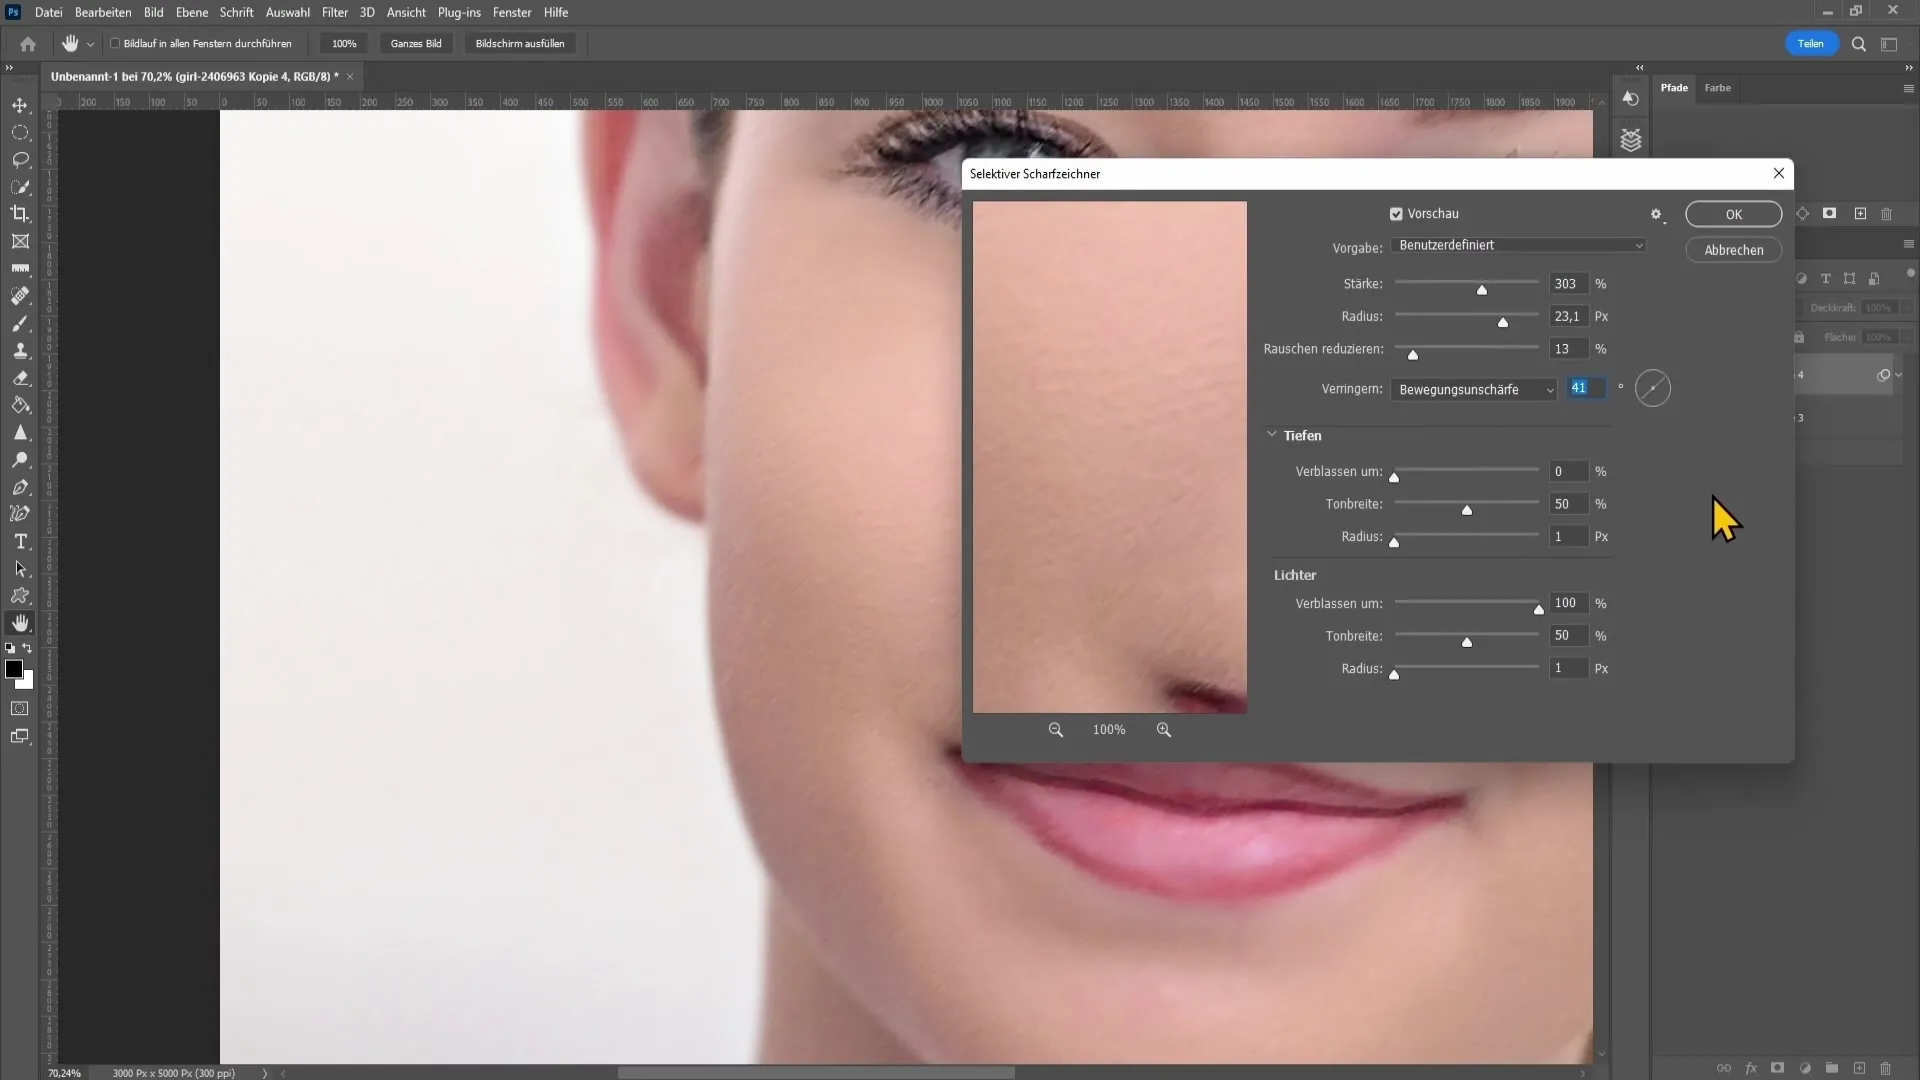Select the Brush tool
The image size is (1920, 1080).
click(x=20, y=324)
